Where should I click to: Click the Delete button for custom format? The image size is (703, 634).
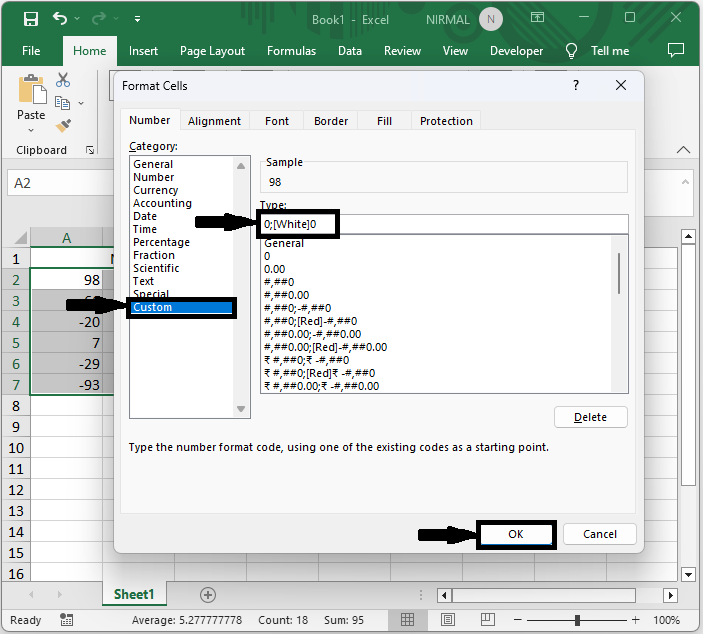tap(590, 417)
